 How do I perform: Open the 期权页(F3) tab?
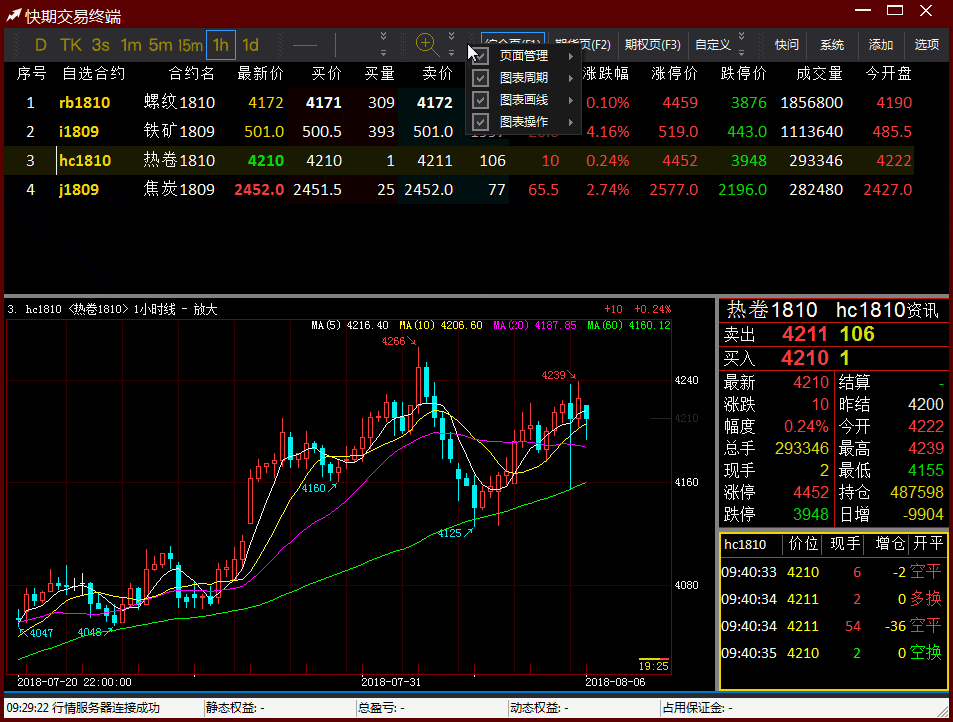click(x=652, y=45)
